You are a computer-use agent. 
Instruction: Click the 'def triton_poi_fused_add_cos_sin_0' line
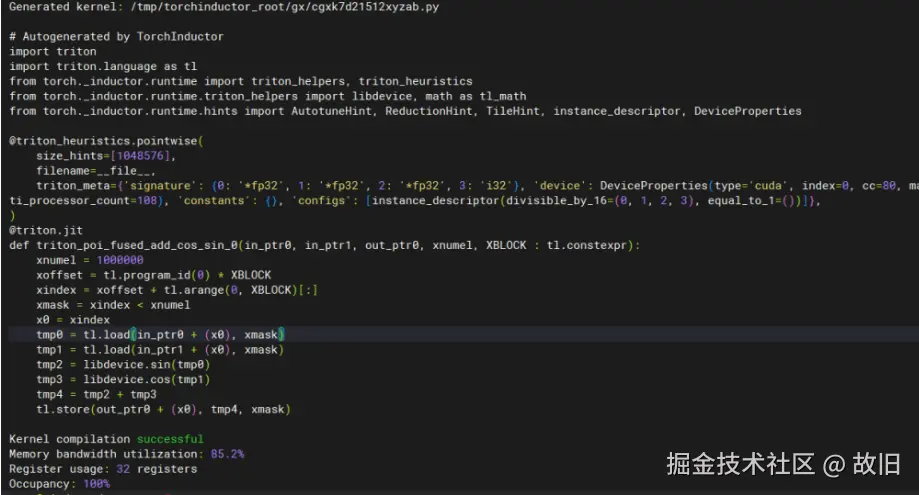[325, 245]
